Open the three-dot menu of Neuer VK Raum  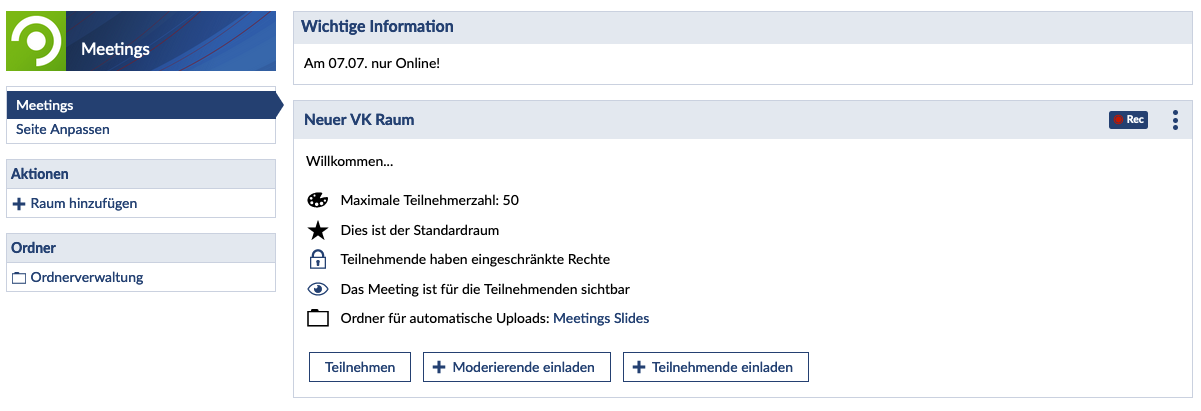click(x=1175, y=120)
